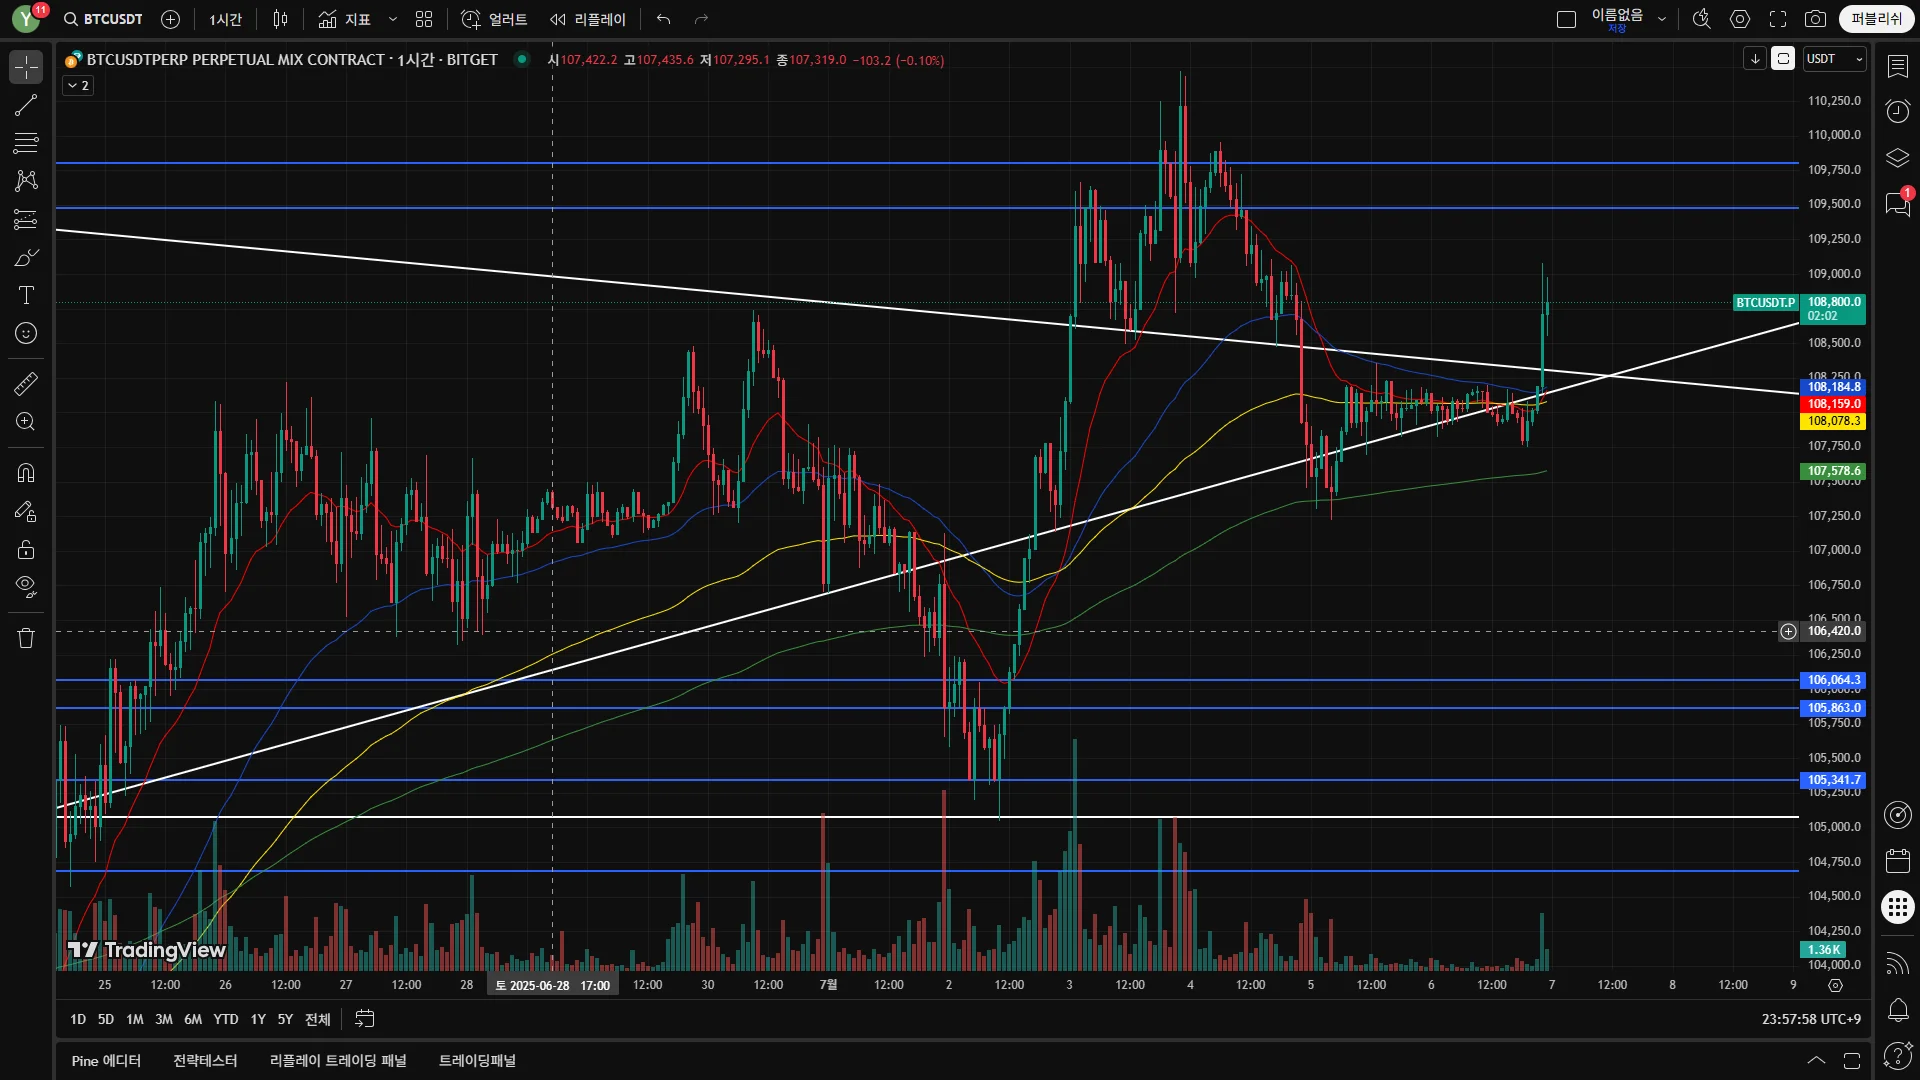
Task: Set chart range to 1Y
Action: [258, 1019]
